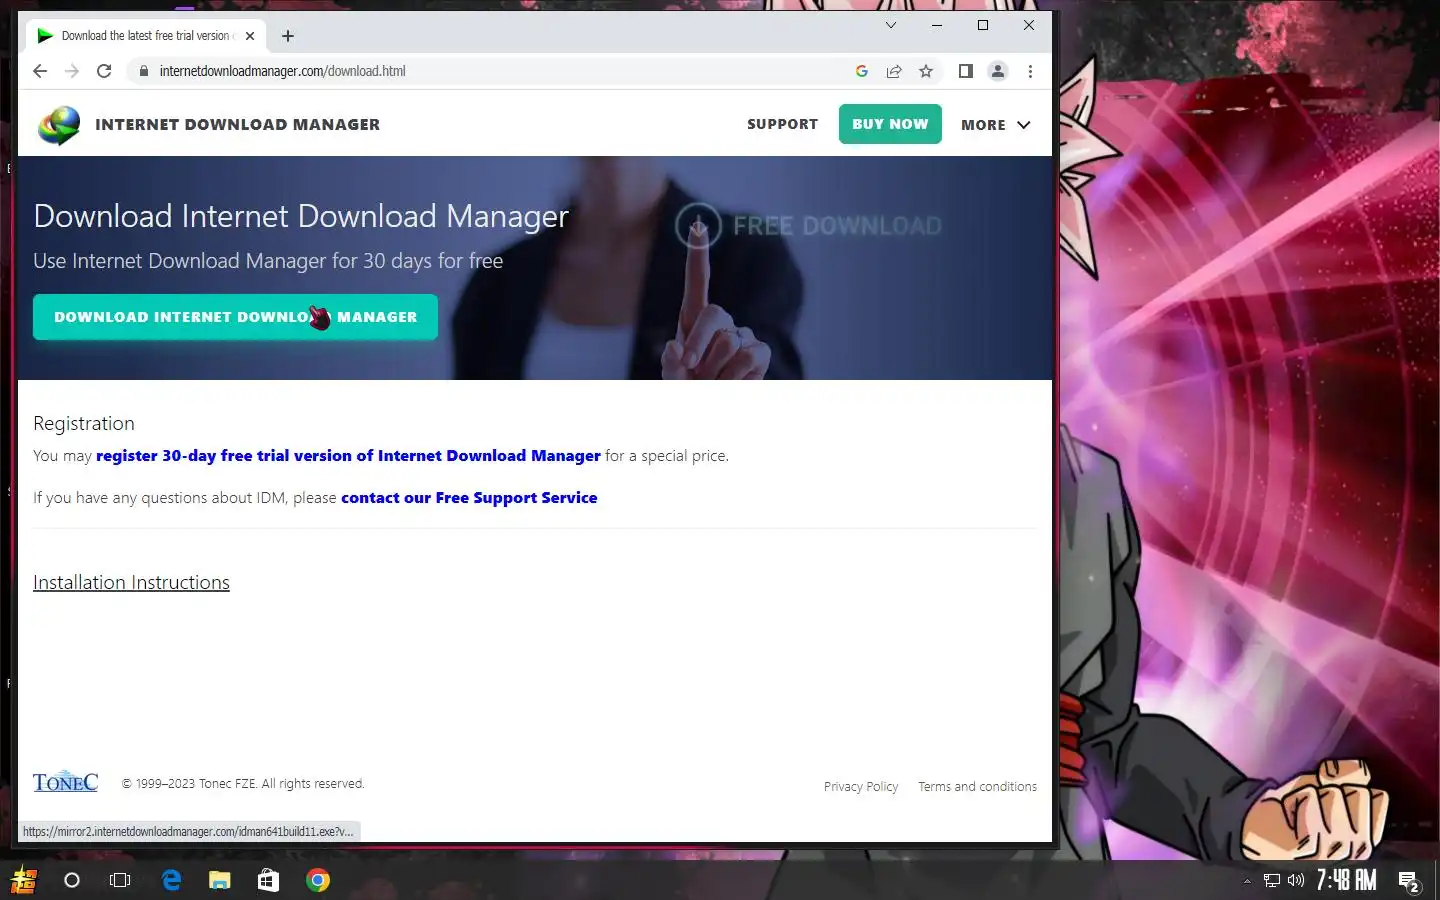Open Chrome three-dot menu
1440x900 pixels.
(x=1030, y=71)
